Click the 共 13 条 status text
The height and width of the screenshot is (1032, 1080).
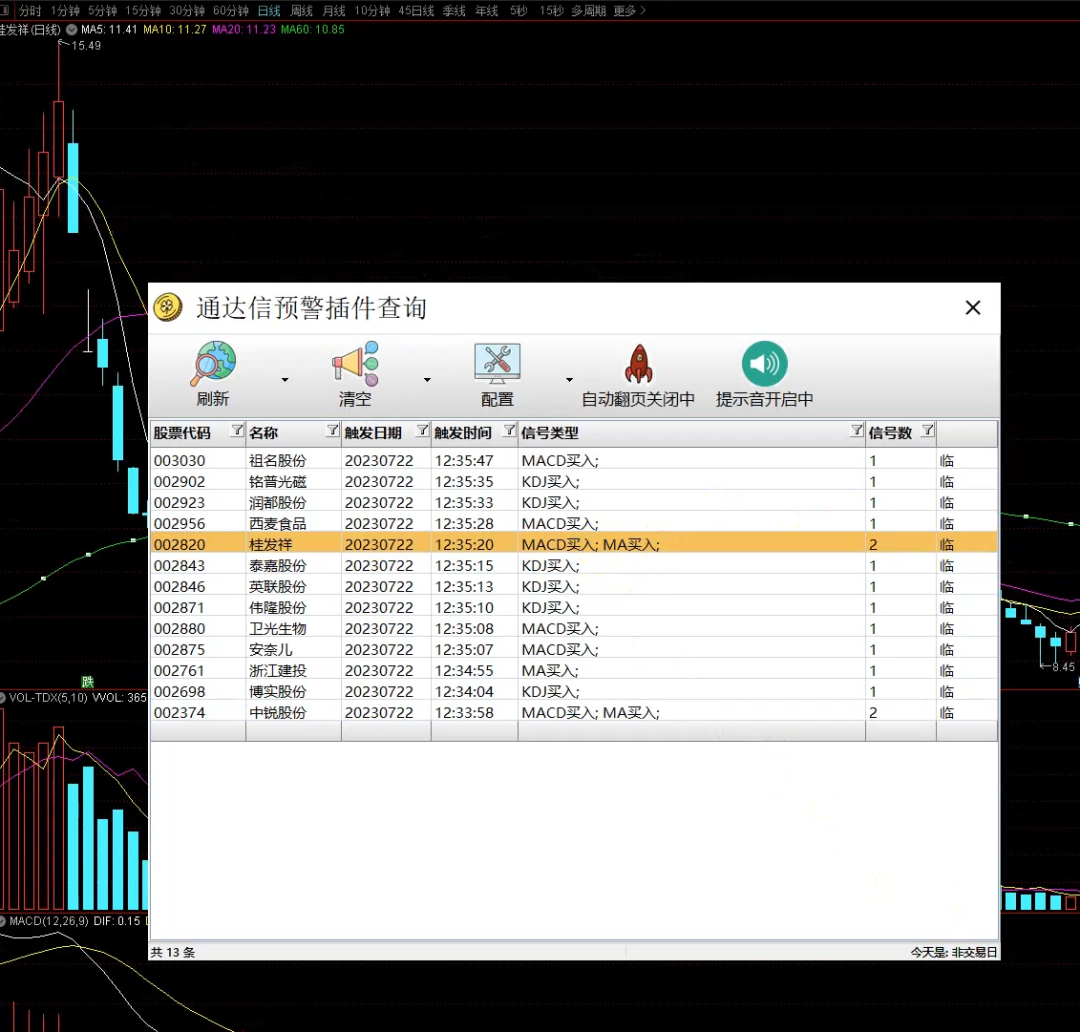[173, 952]
